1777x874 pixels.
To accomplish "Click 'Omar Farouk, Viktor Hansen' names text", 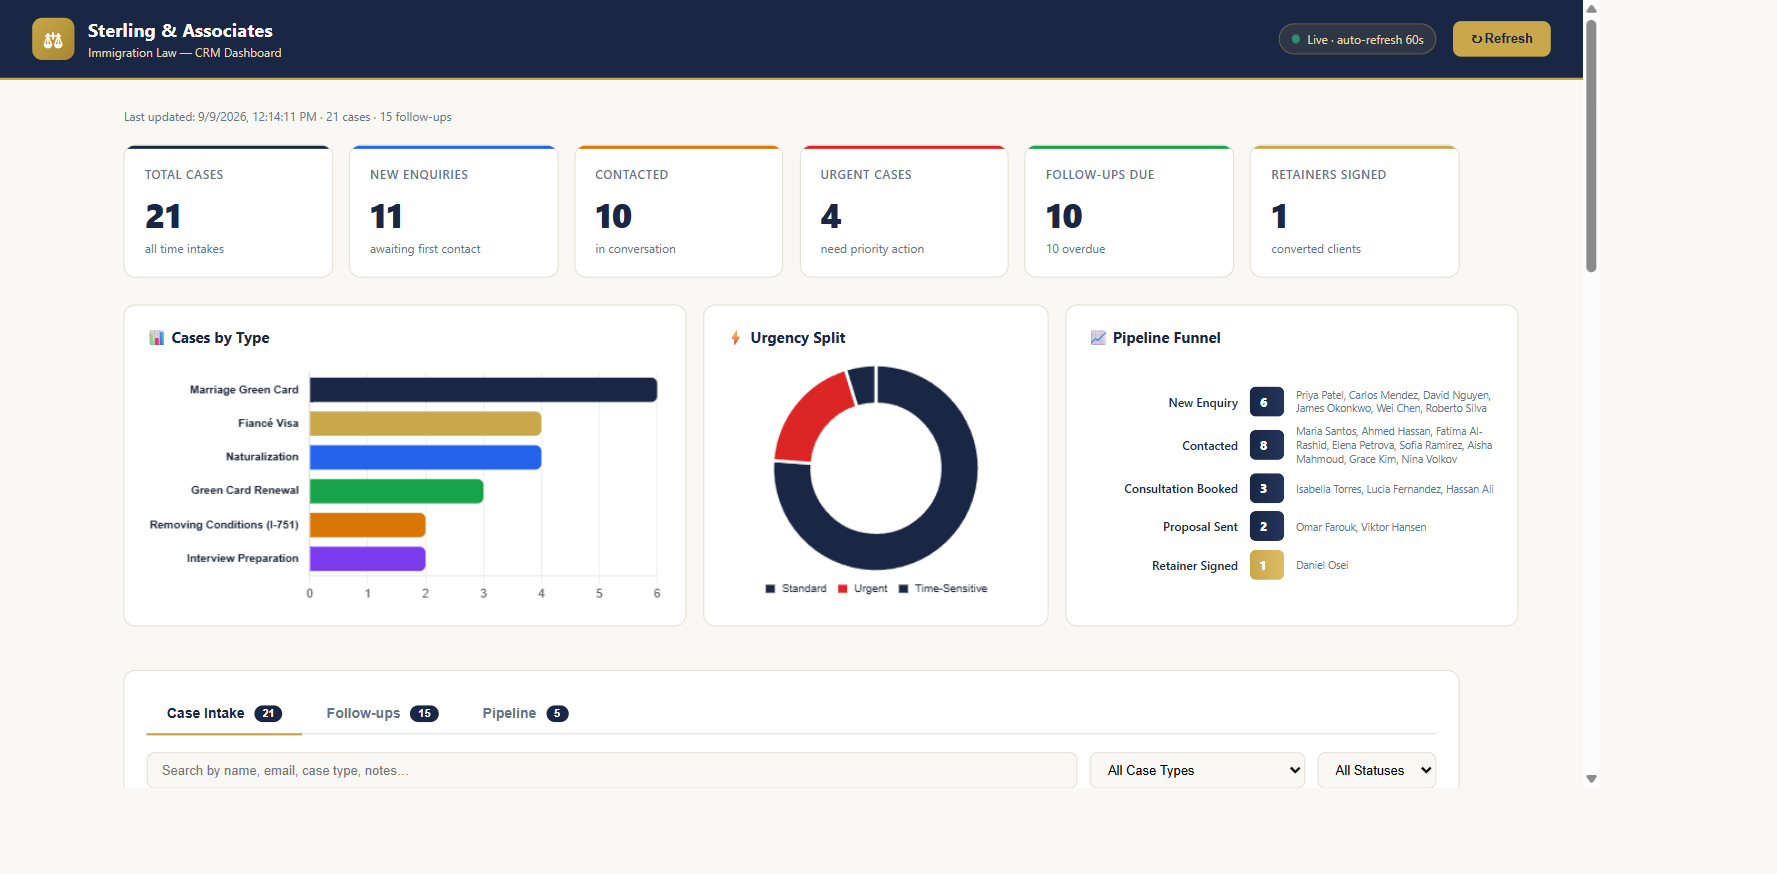I will (1361, 527).
